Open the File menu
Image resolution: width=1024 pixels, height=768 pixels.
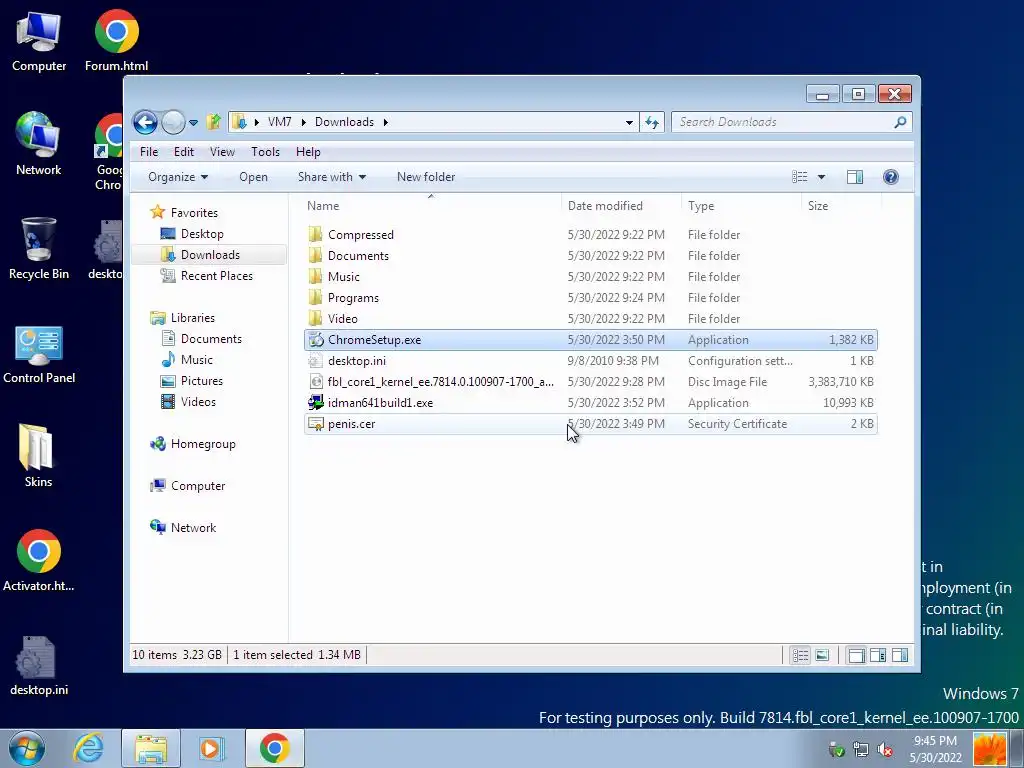click(x=149, y=152)
